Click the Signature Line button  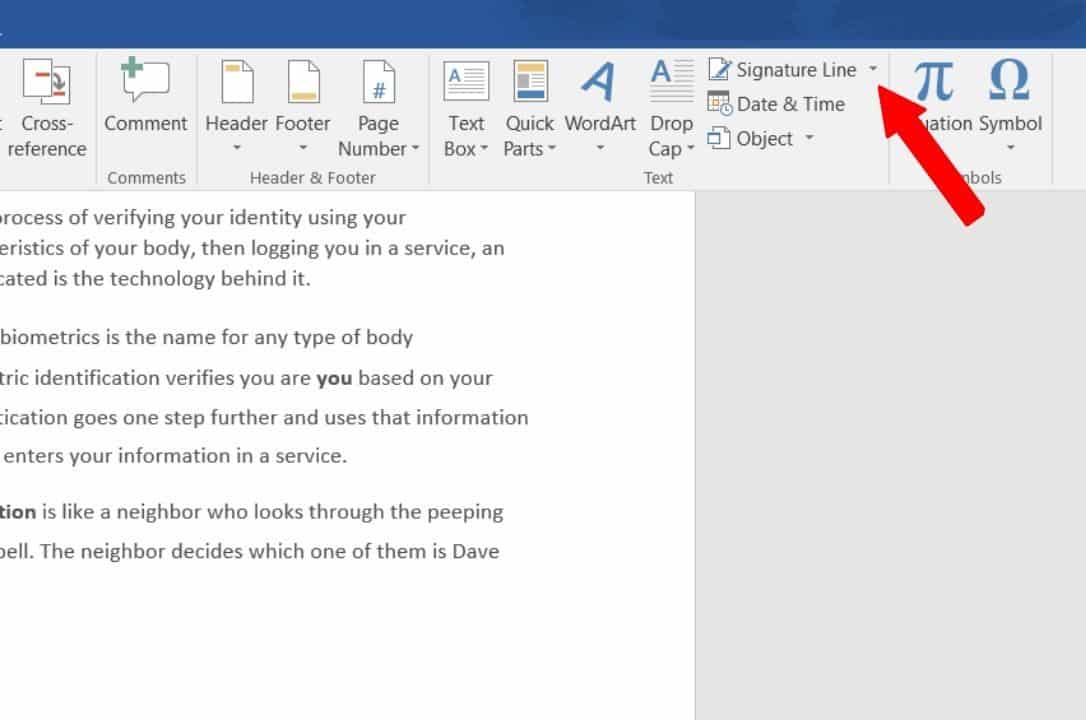(783, 69)
